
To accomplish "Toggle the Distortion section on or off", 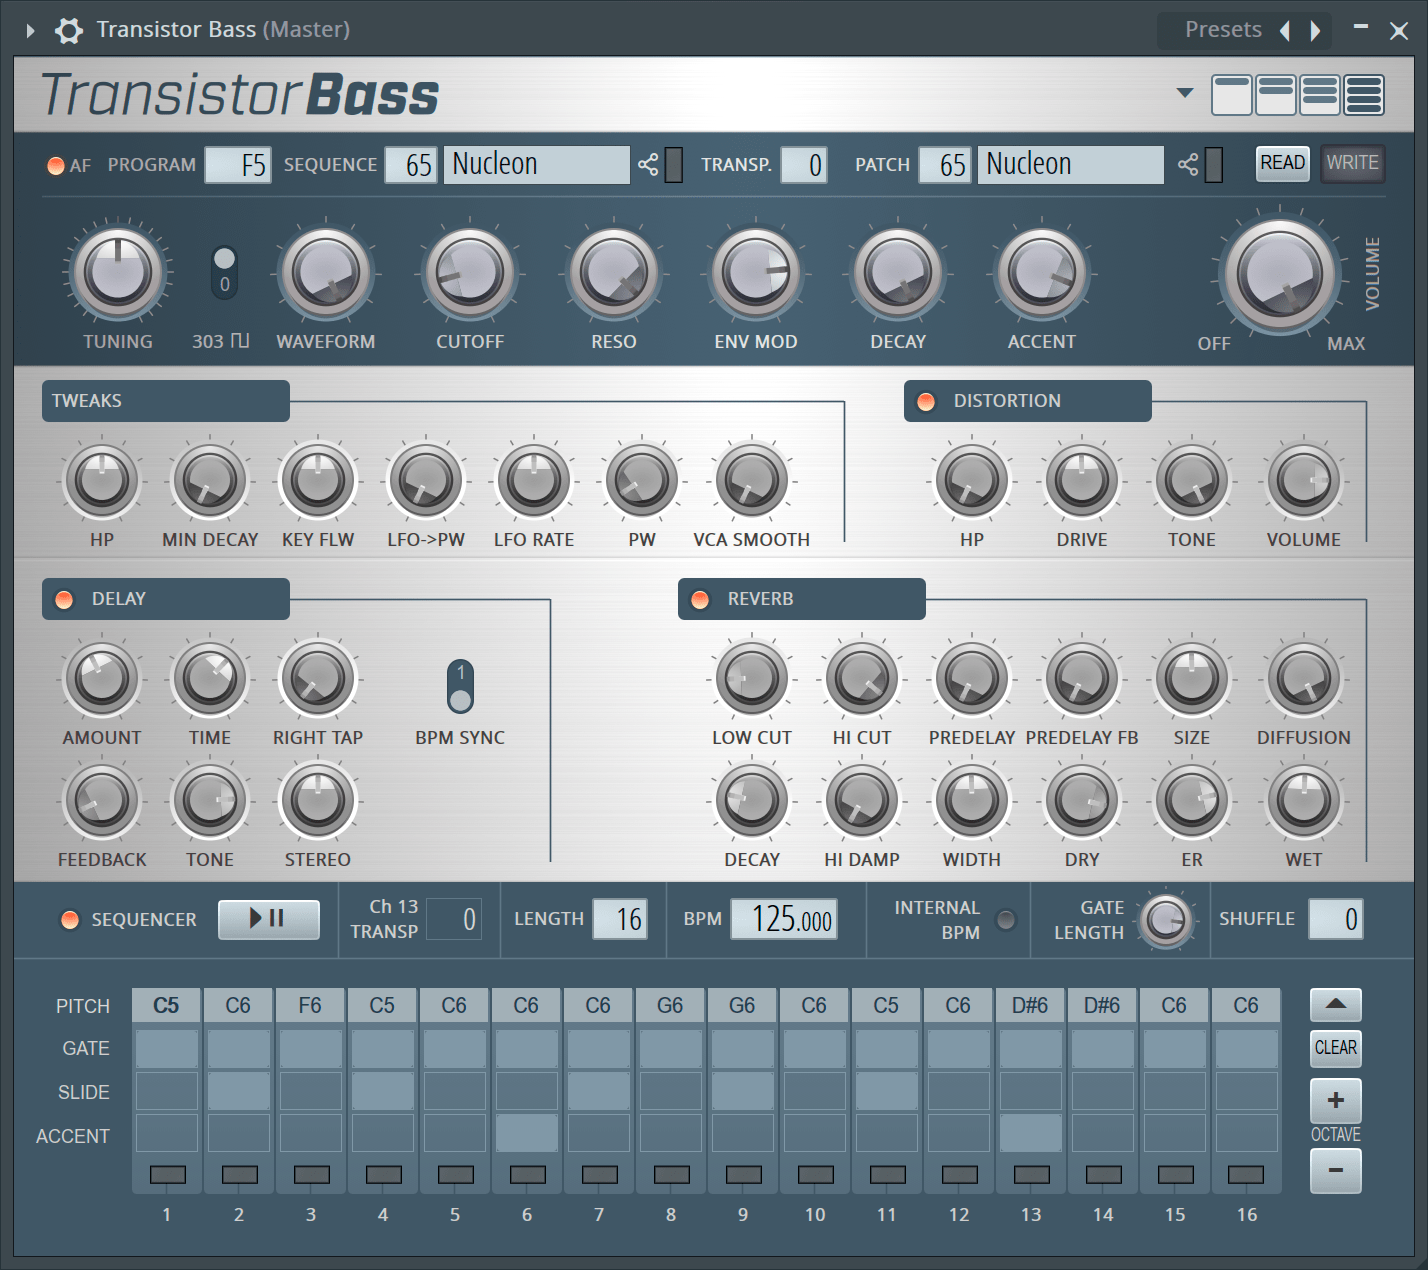I will 925,401.
